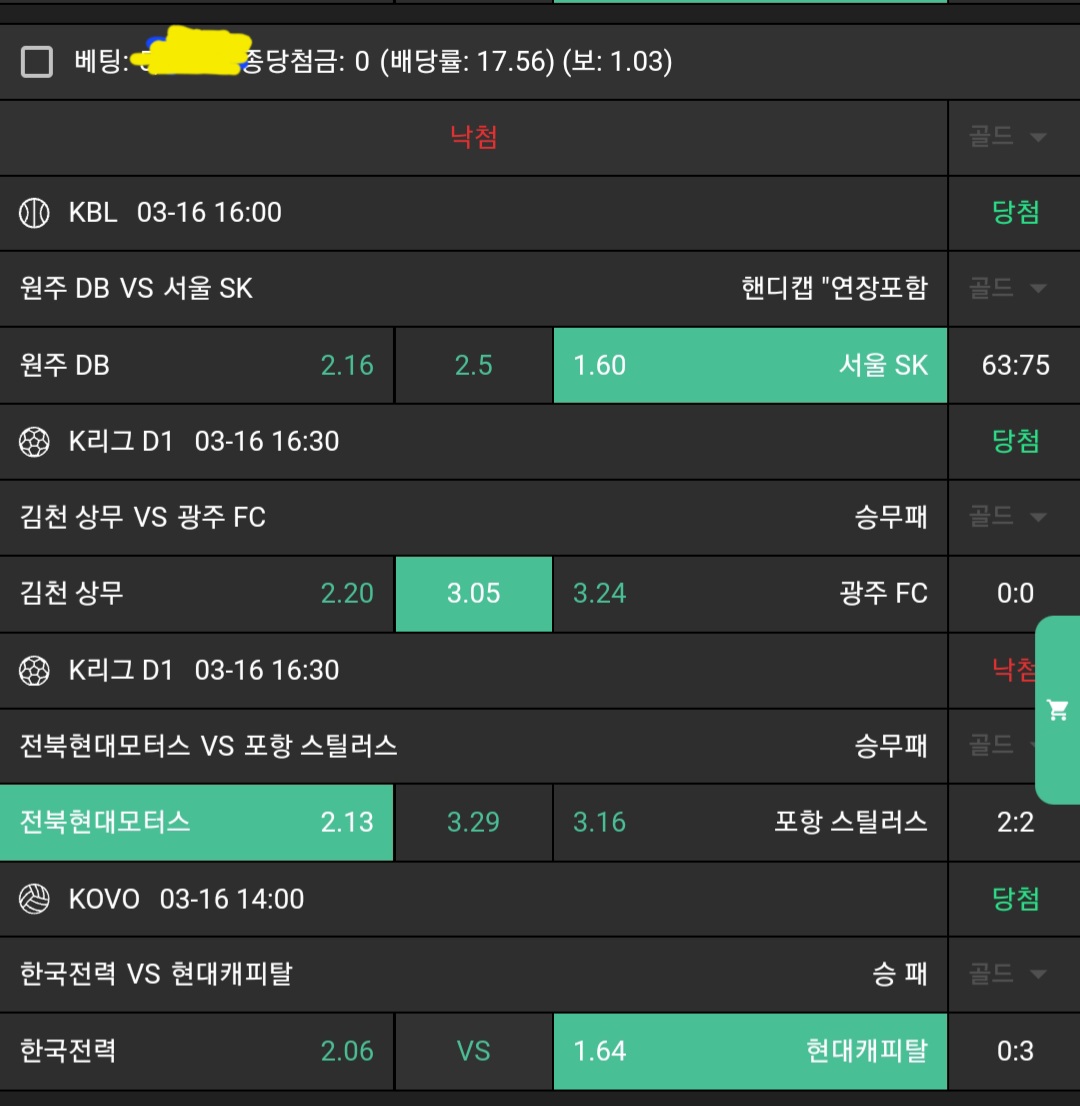Select the highlighted 3.05 draw odds

click(474, 594)
